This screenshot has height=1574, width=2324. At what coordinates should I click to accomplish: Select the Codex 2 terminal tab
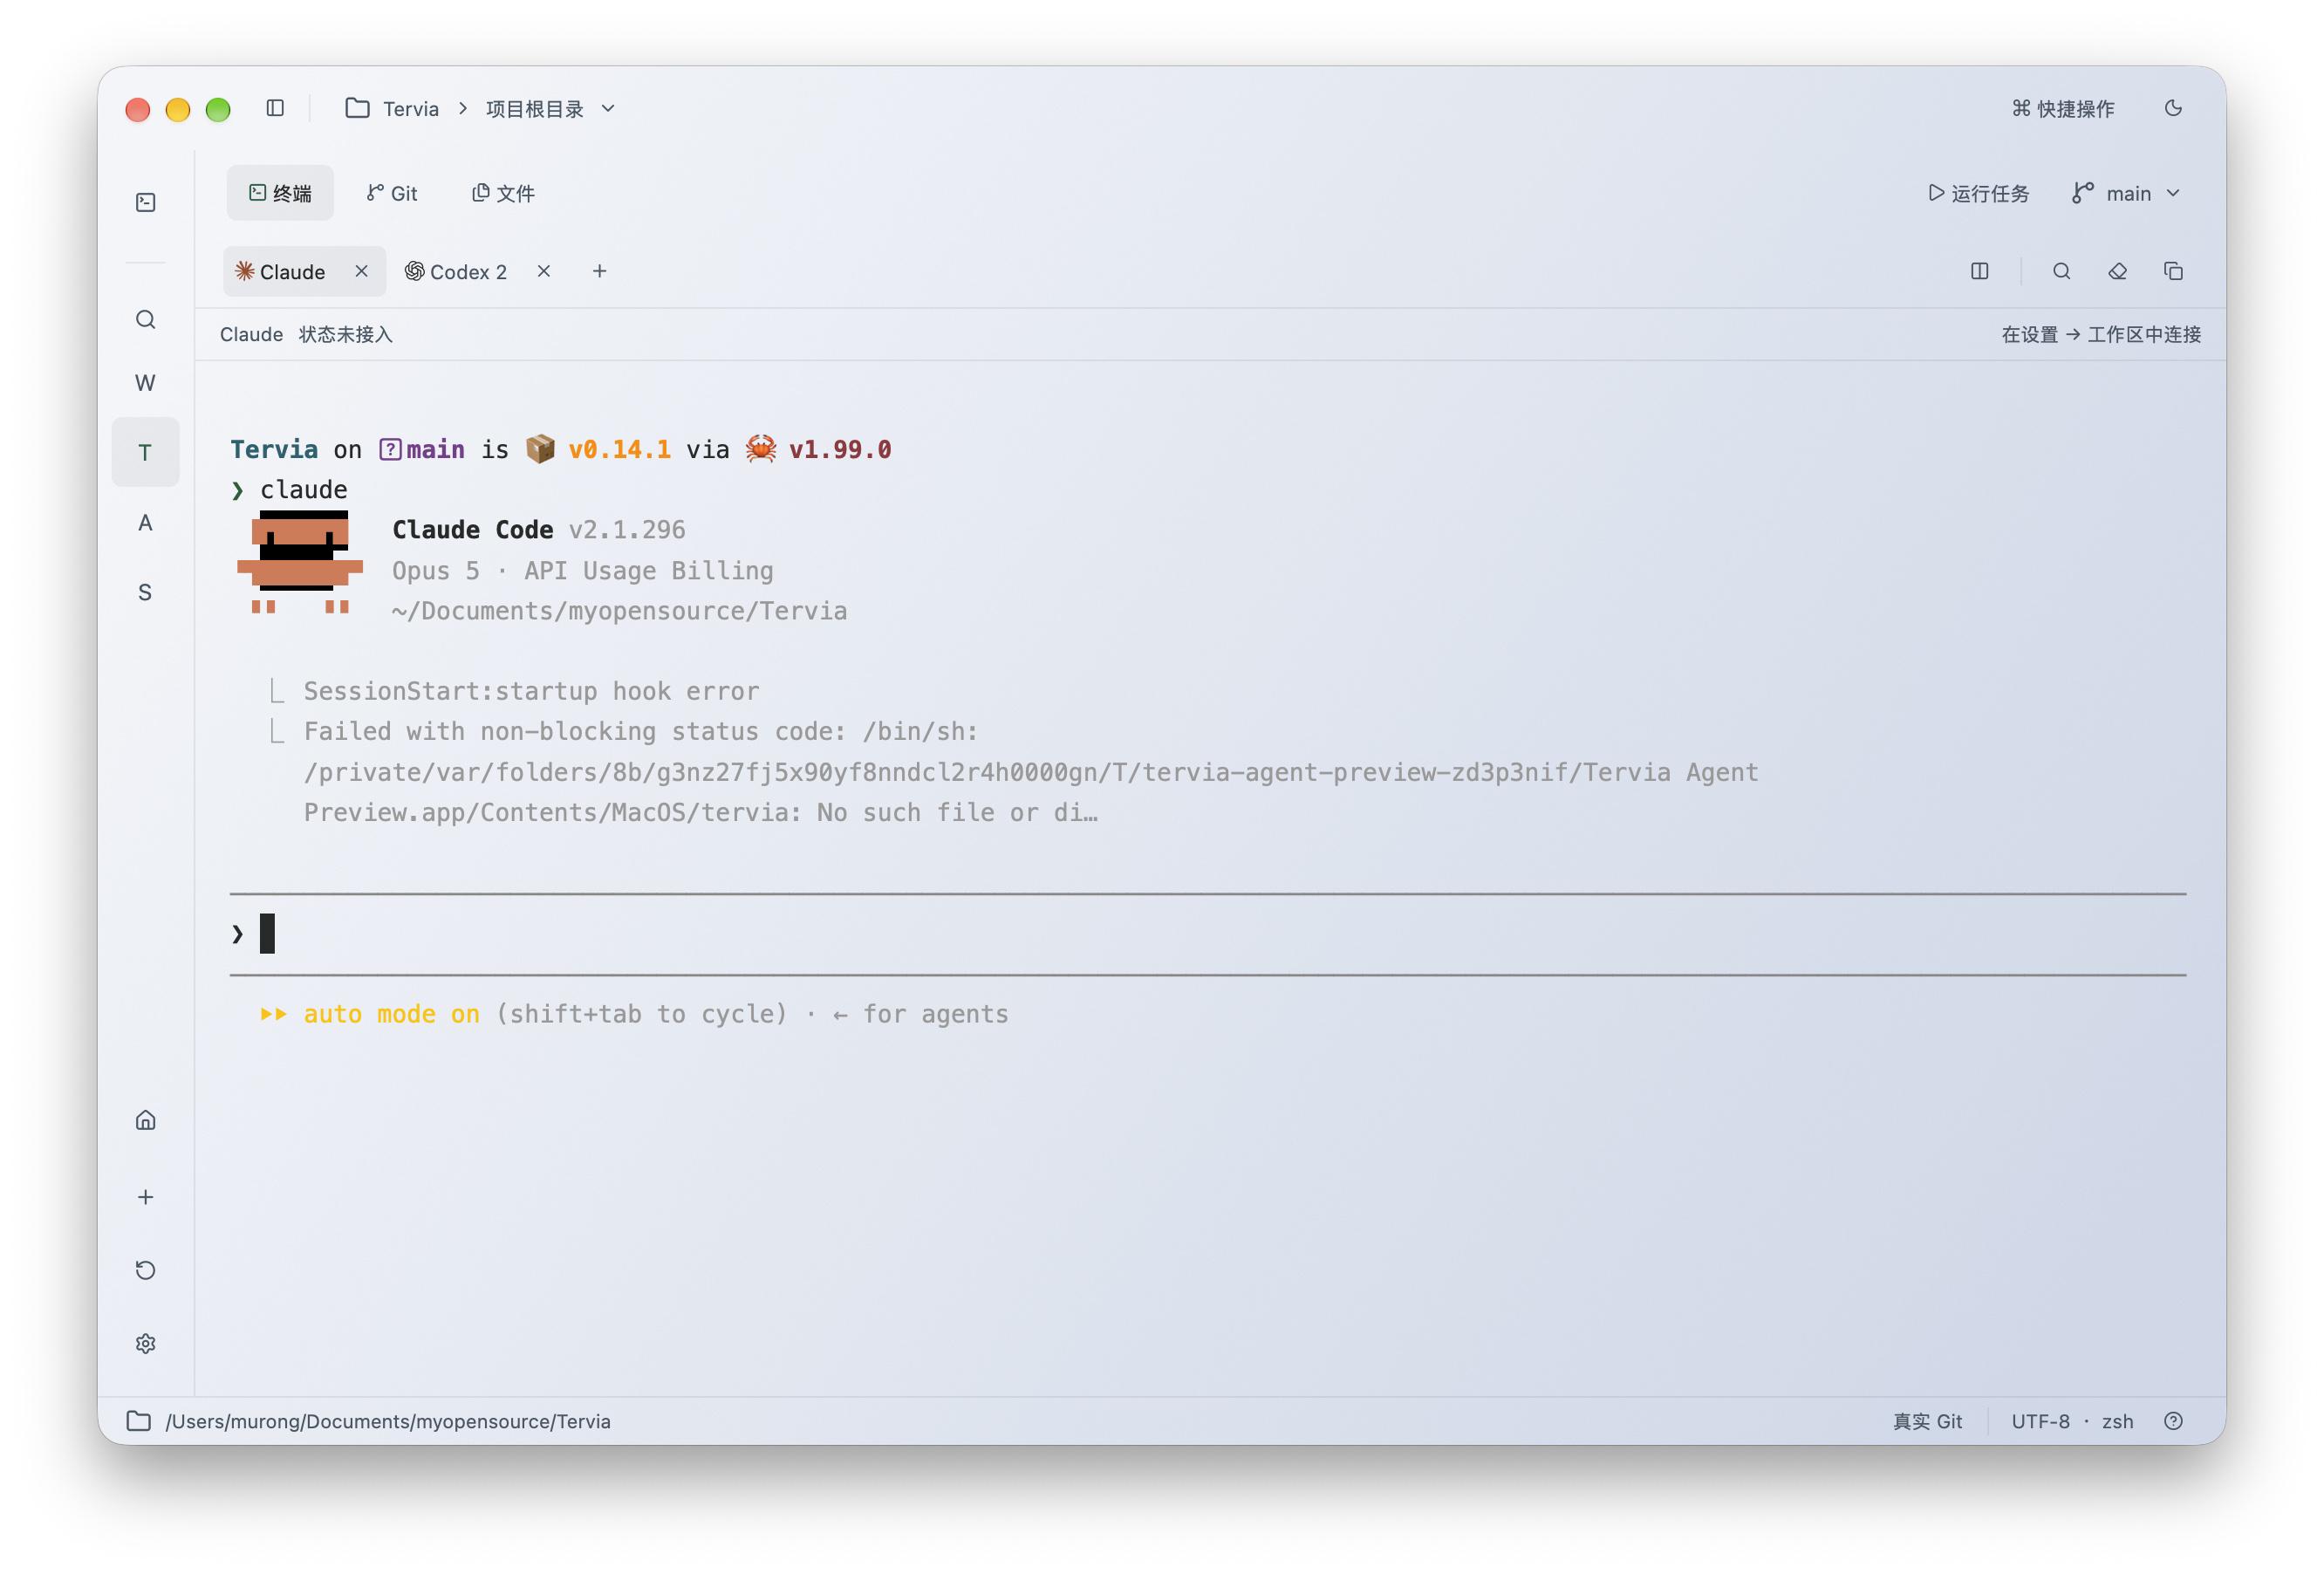(456, 271)
